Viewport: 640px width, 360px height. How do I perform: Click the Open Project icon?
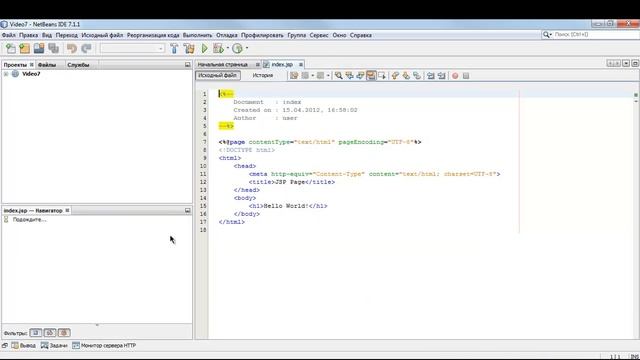point(39,49)
